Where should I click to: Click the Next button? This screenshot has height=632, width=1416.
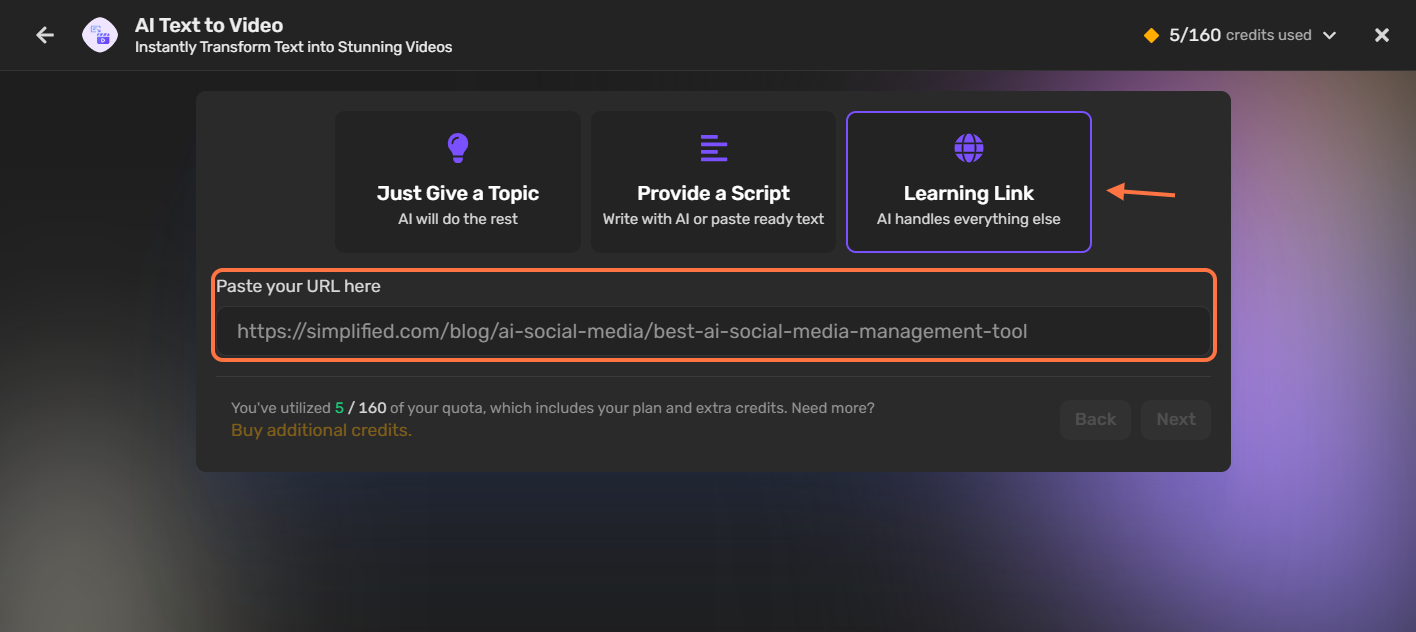(x=1176, y=420)
